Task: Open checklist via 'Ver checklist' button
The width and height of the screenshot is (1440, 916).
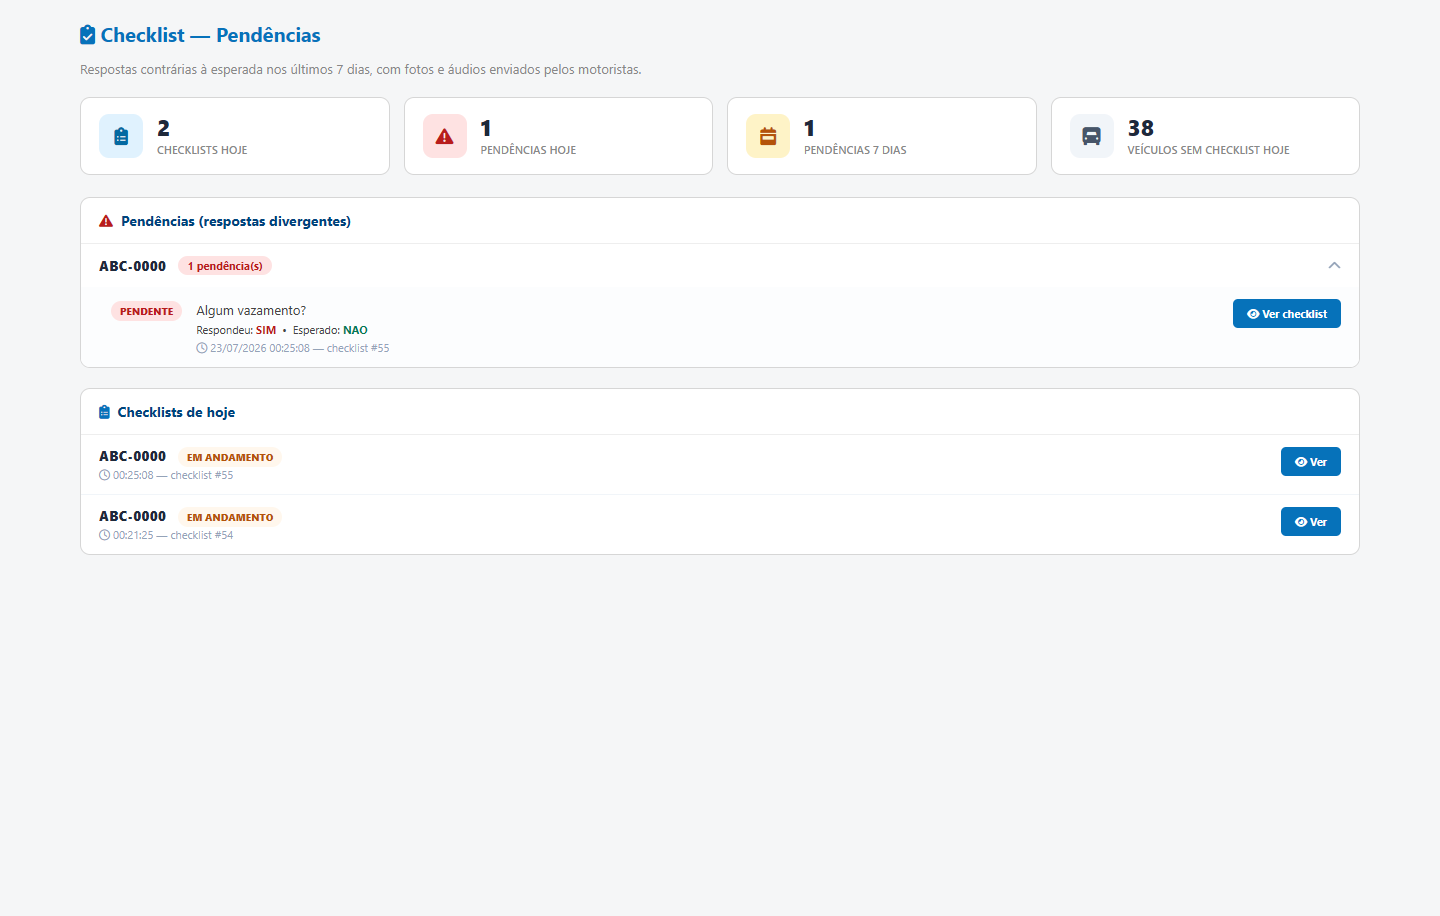Action: [x=1286, y=314]
